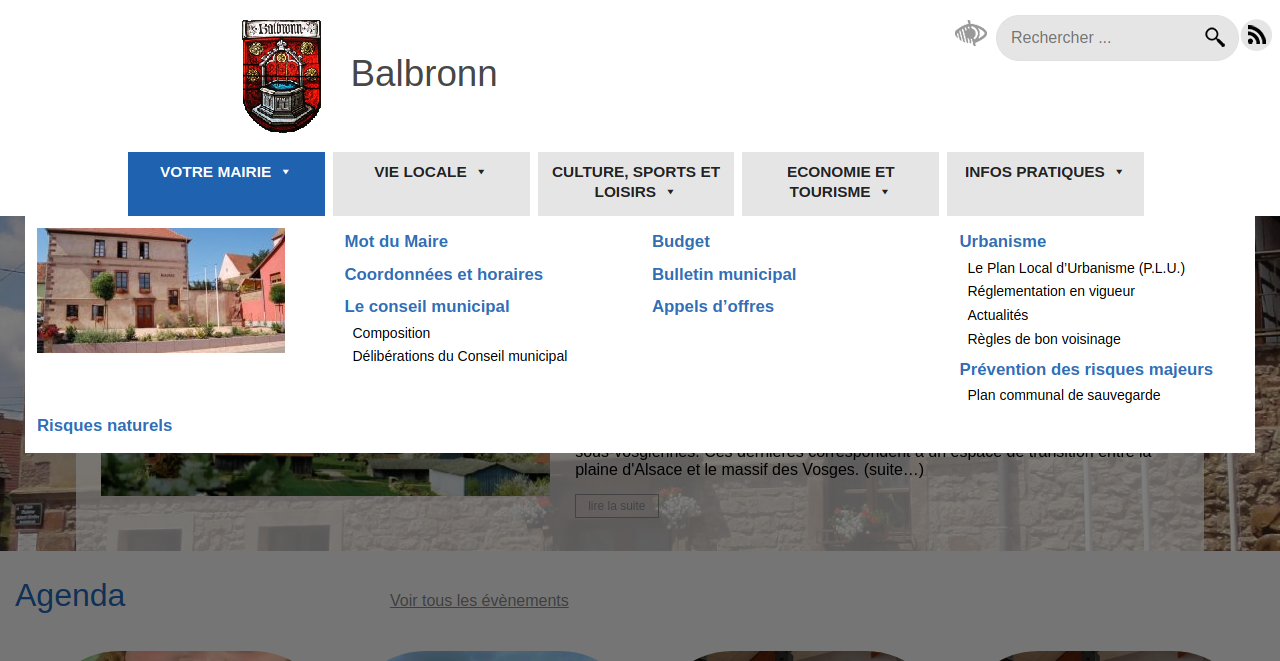Open the Budget link

(x=681, y=241)
